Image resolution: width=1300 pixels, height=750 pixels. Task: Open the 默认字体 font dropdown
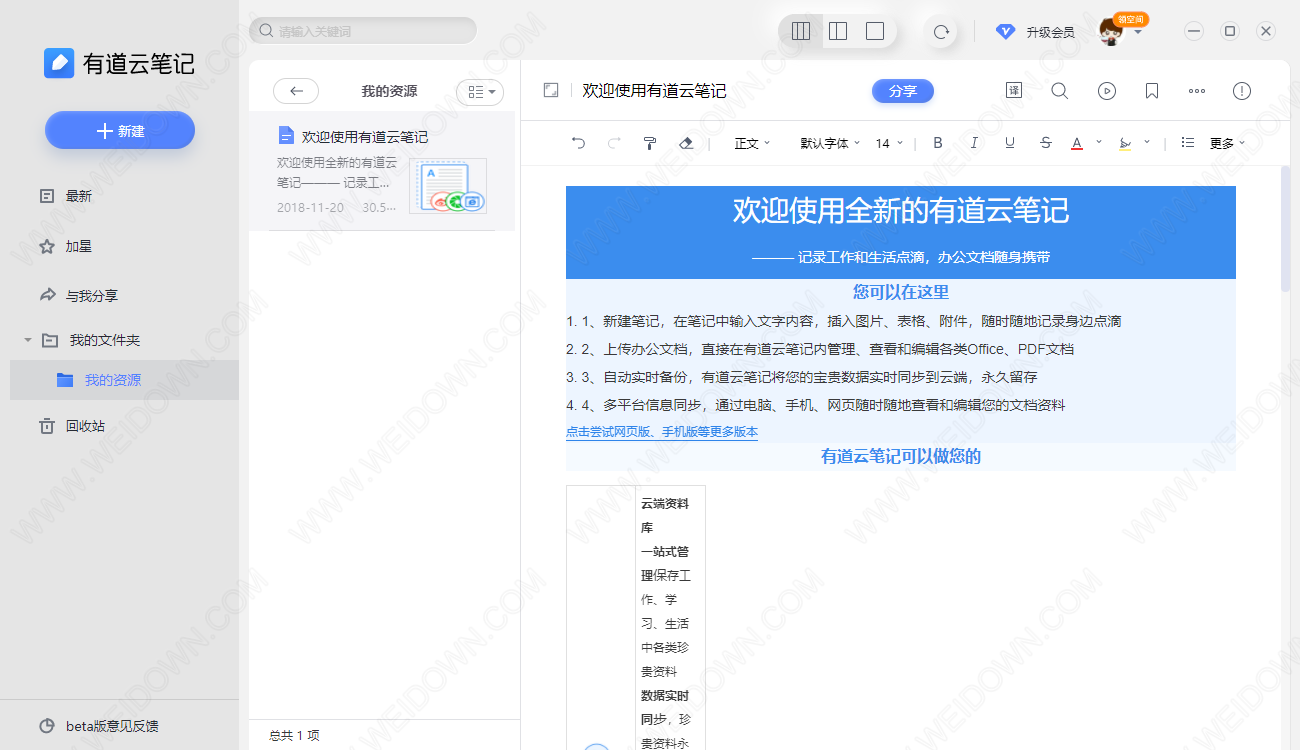pos(830,143)
